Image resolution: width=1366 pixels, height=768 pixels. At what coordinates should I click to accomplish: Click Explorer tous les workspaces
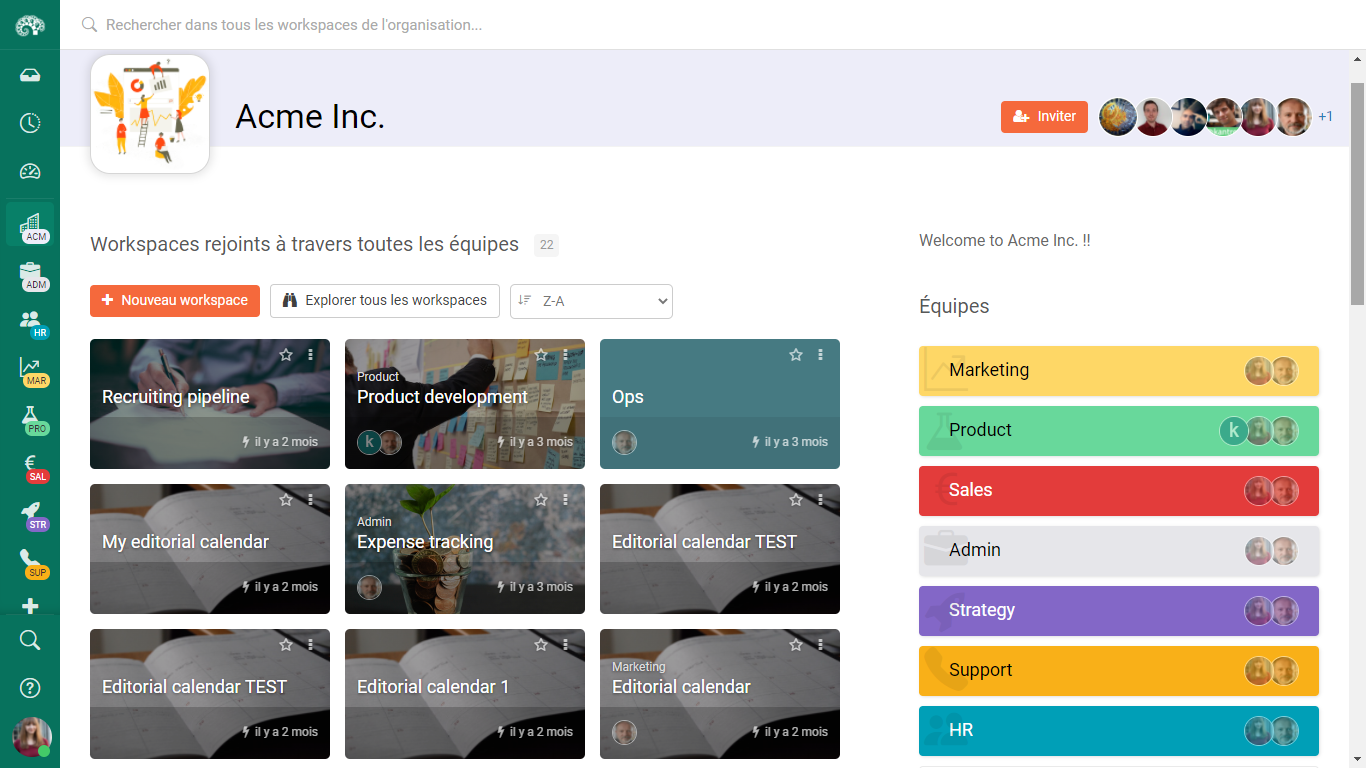tap(384, 300)
